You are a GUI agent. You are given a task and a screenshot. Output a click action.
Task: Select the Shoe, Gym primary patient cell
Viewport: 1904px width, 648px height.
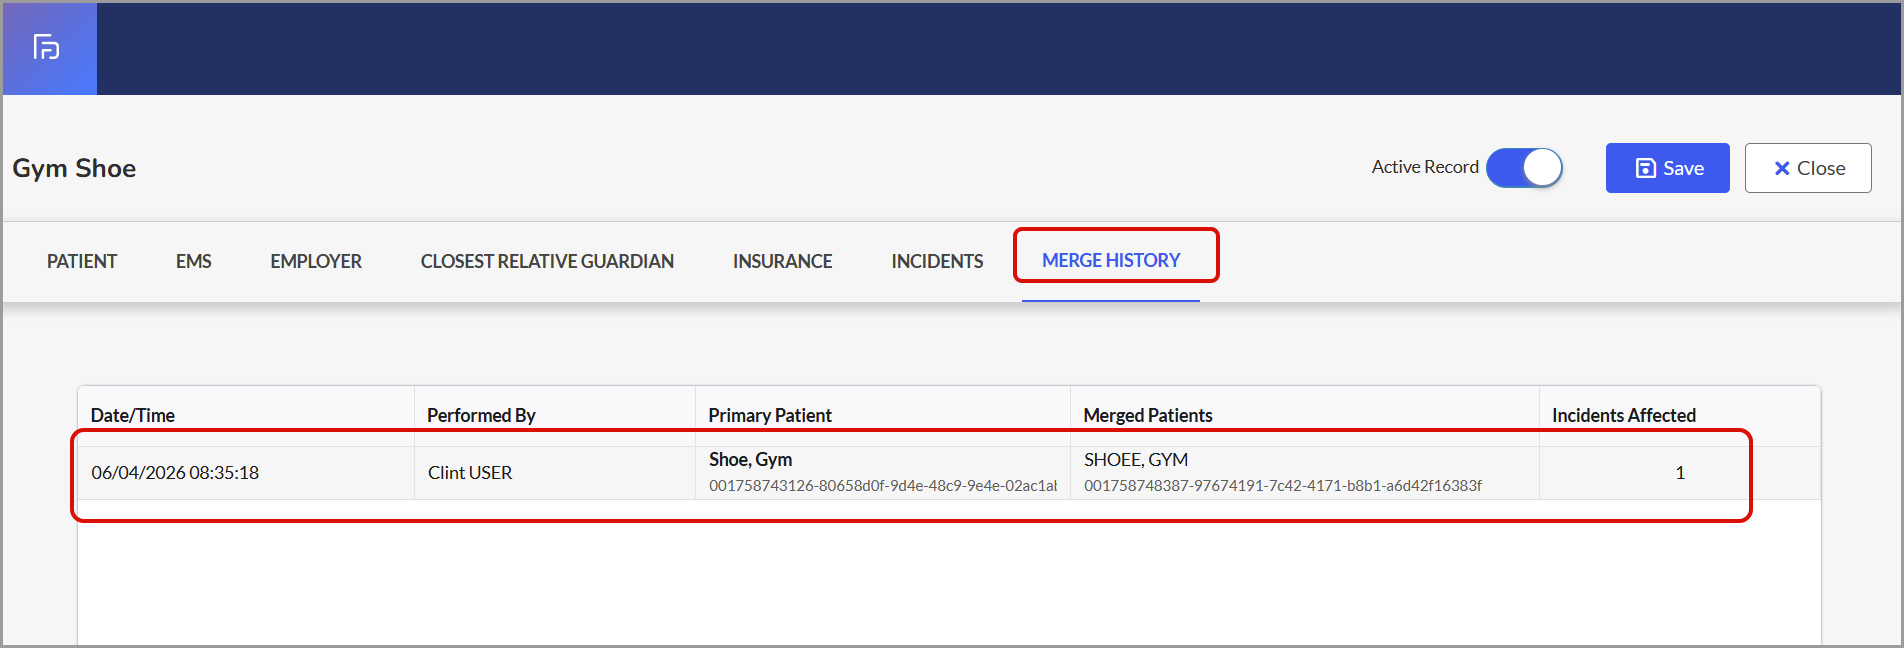(x=882, y=472)
